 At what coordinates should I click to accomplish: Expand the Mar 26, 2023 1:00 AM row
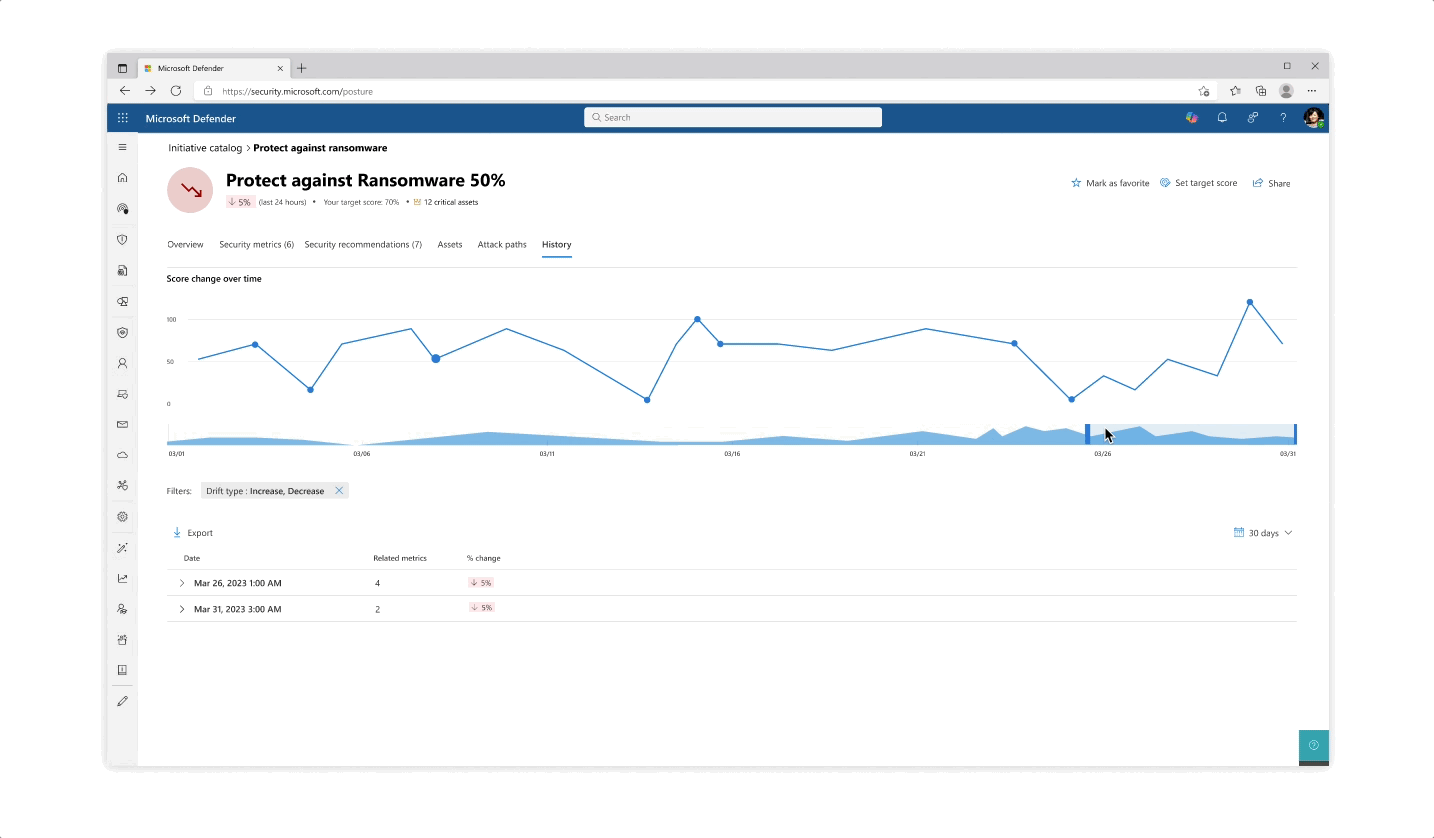click(x=182, y=583)
